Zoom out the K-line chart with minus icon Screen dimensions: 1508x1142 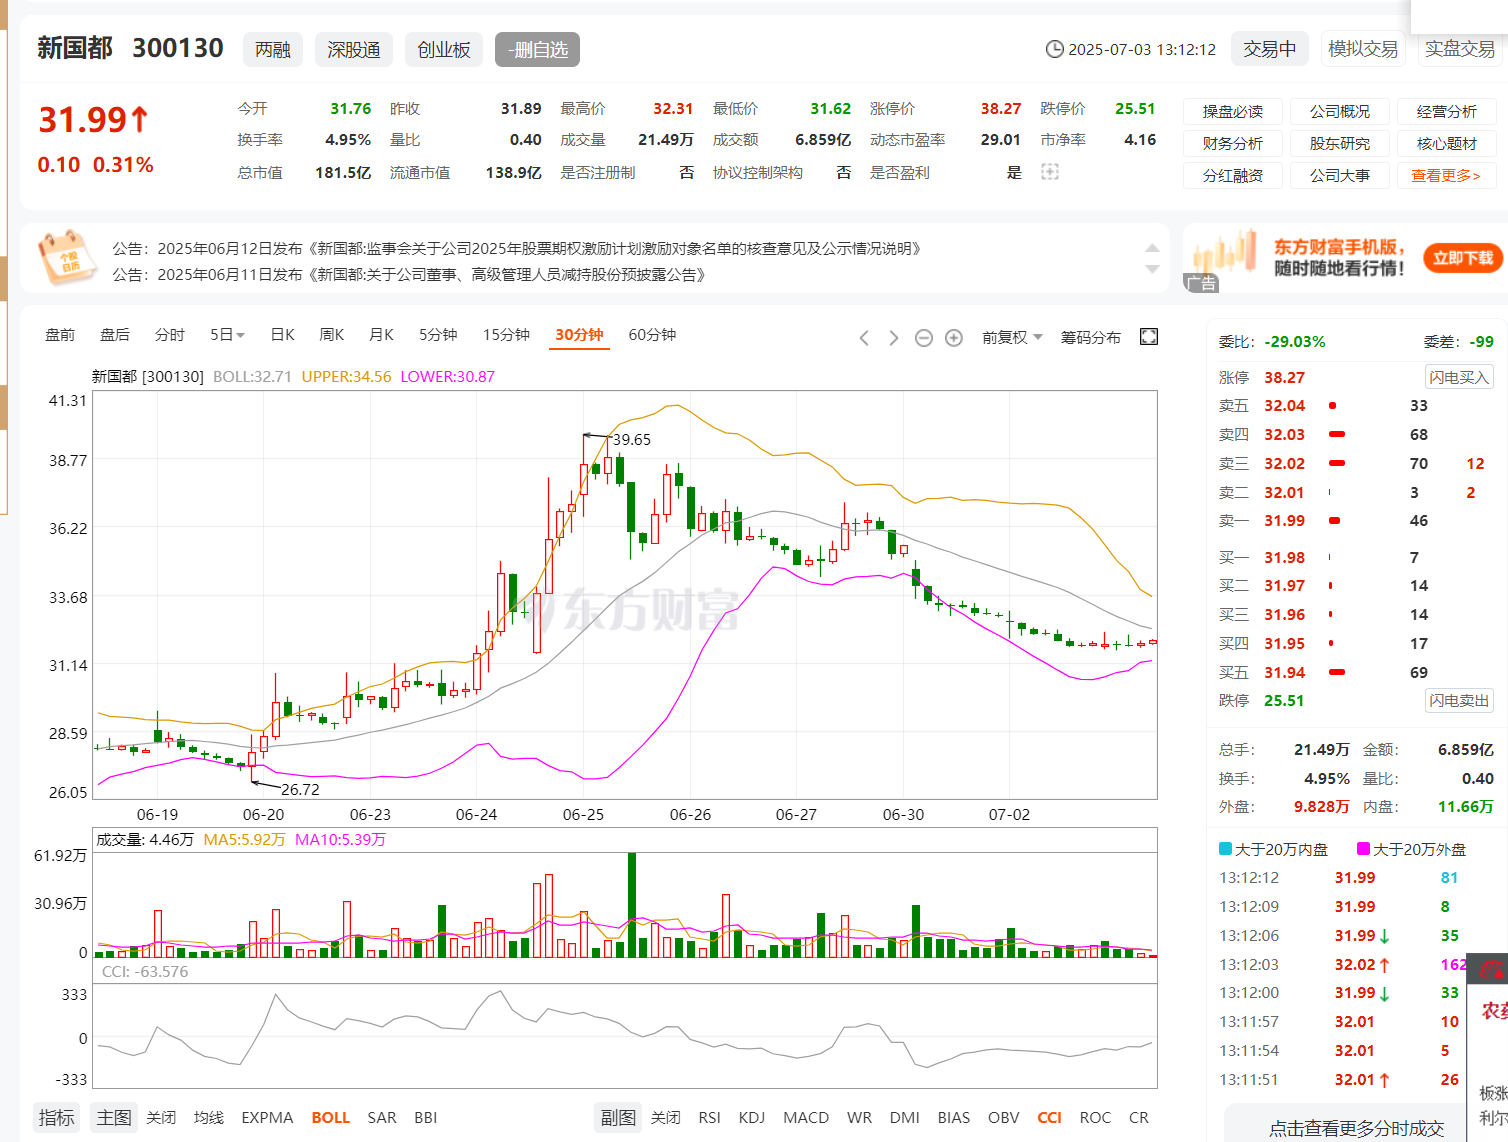click(x=924, y=338)
